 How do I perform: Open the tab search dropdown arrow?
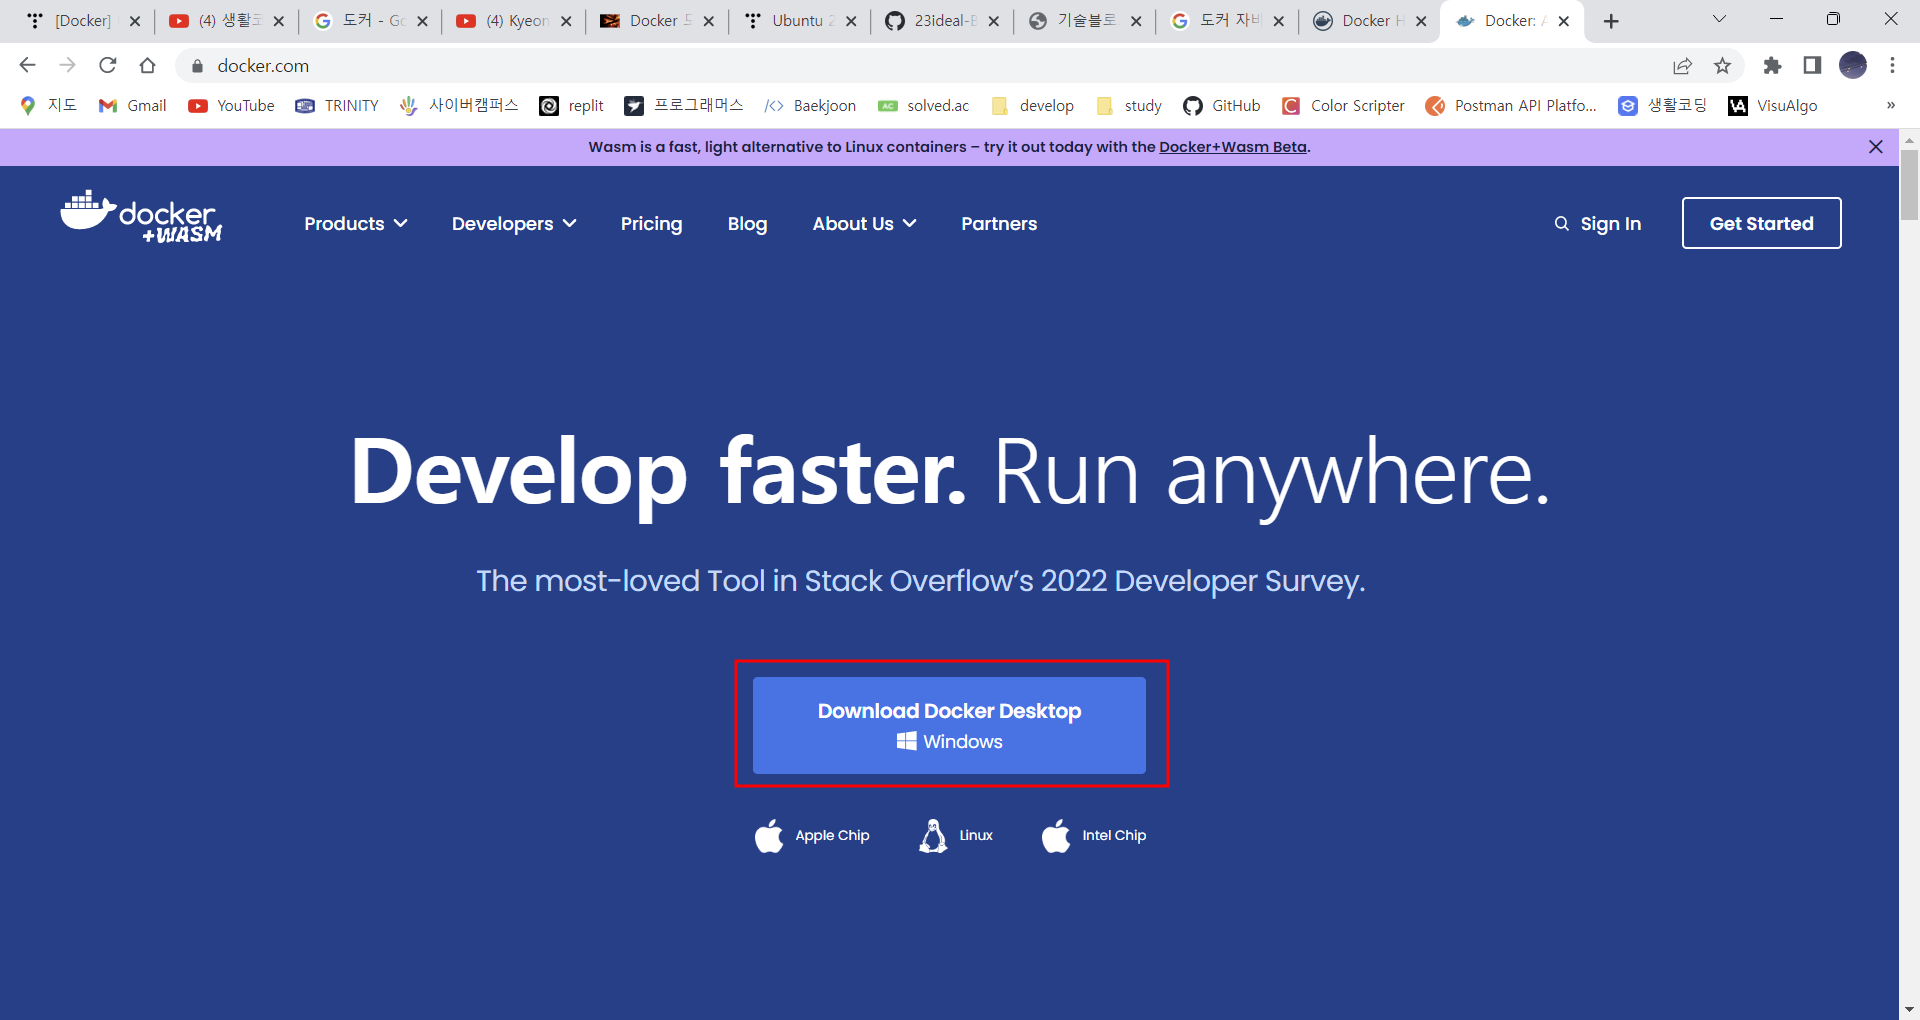click(x=1719, y=19)
